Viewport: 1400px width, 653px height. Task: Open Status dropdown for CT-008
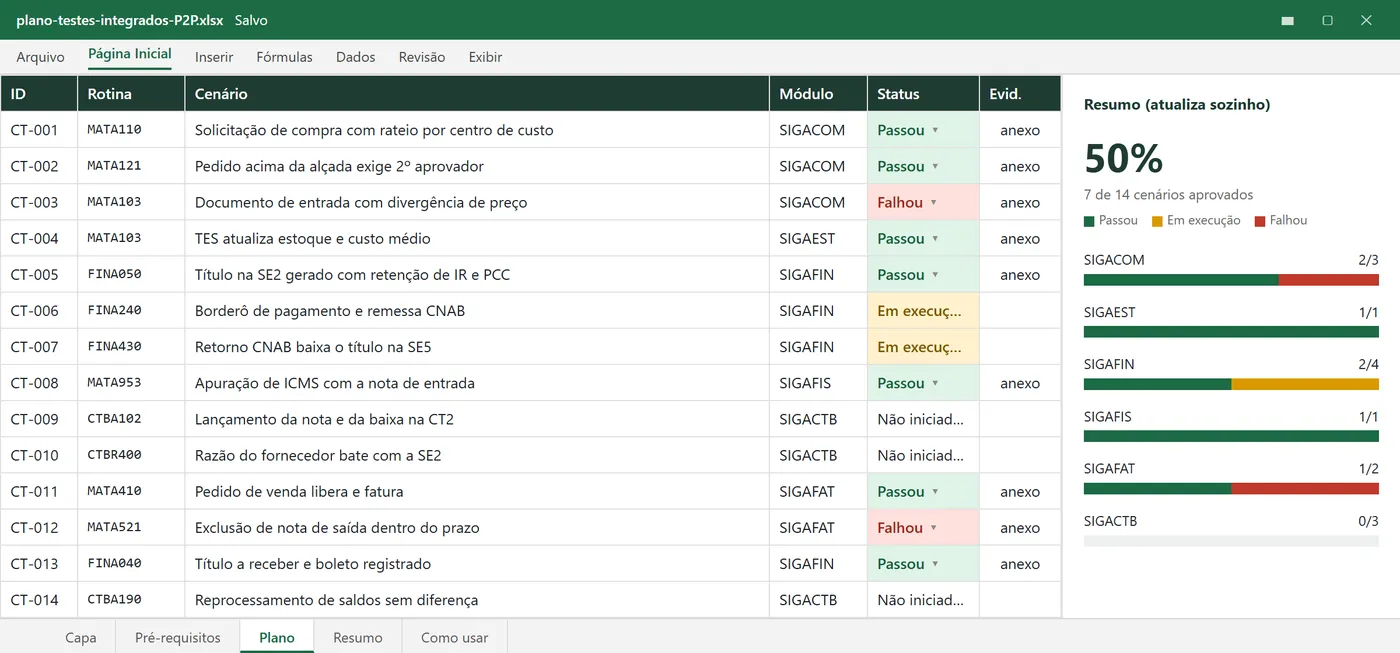[x=935, y=383]
